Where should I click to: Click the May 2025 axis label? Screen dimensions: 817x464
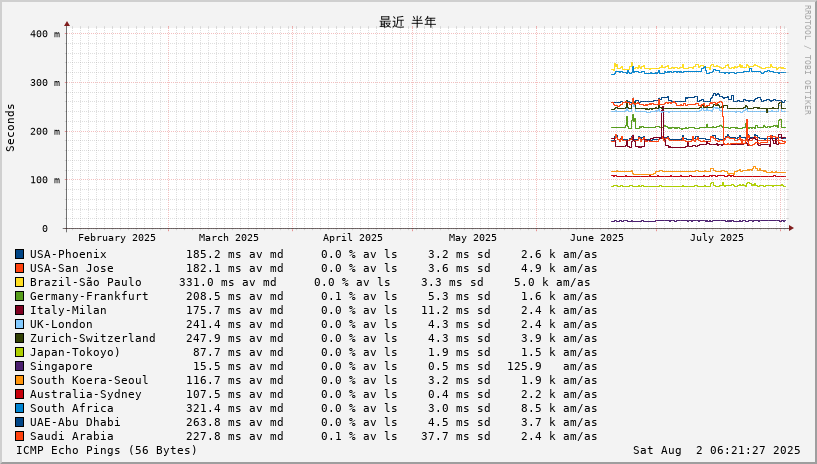pyautogui.click(x=473, y=237)
